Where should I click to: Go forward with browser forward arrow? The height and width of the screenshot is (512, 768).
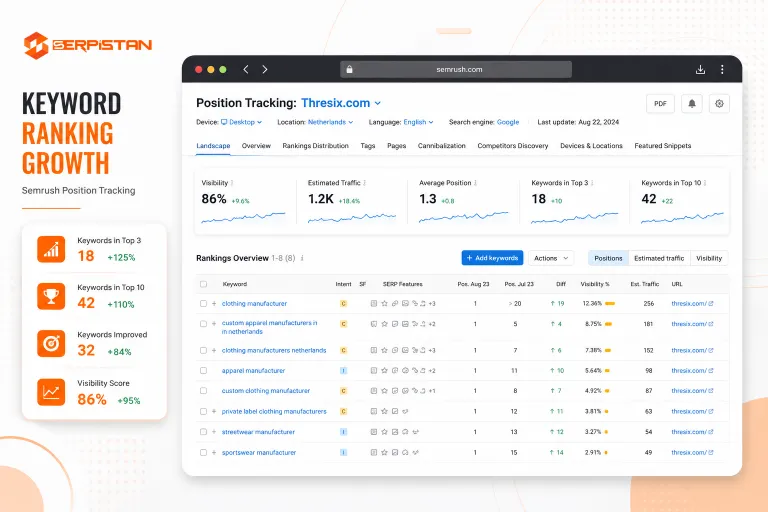[264, 70]
